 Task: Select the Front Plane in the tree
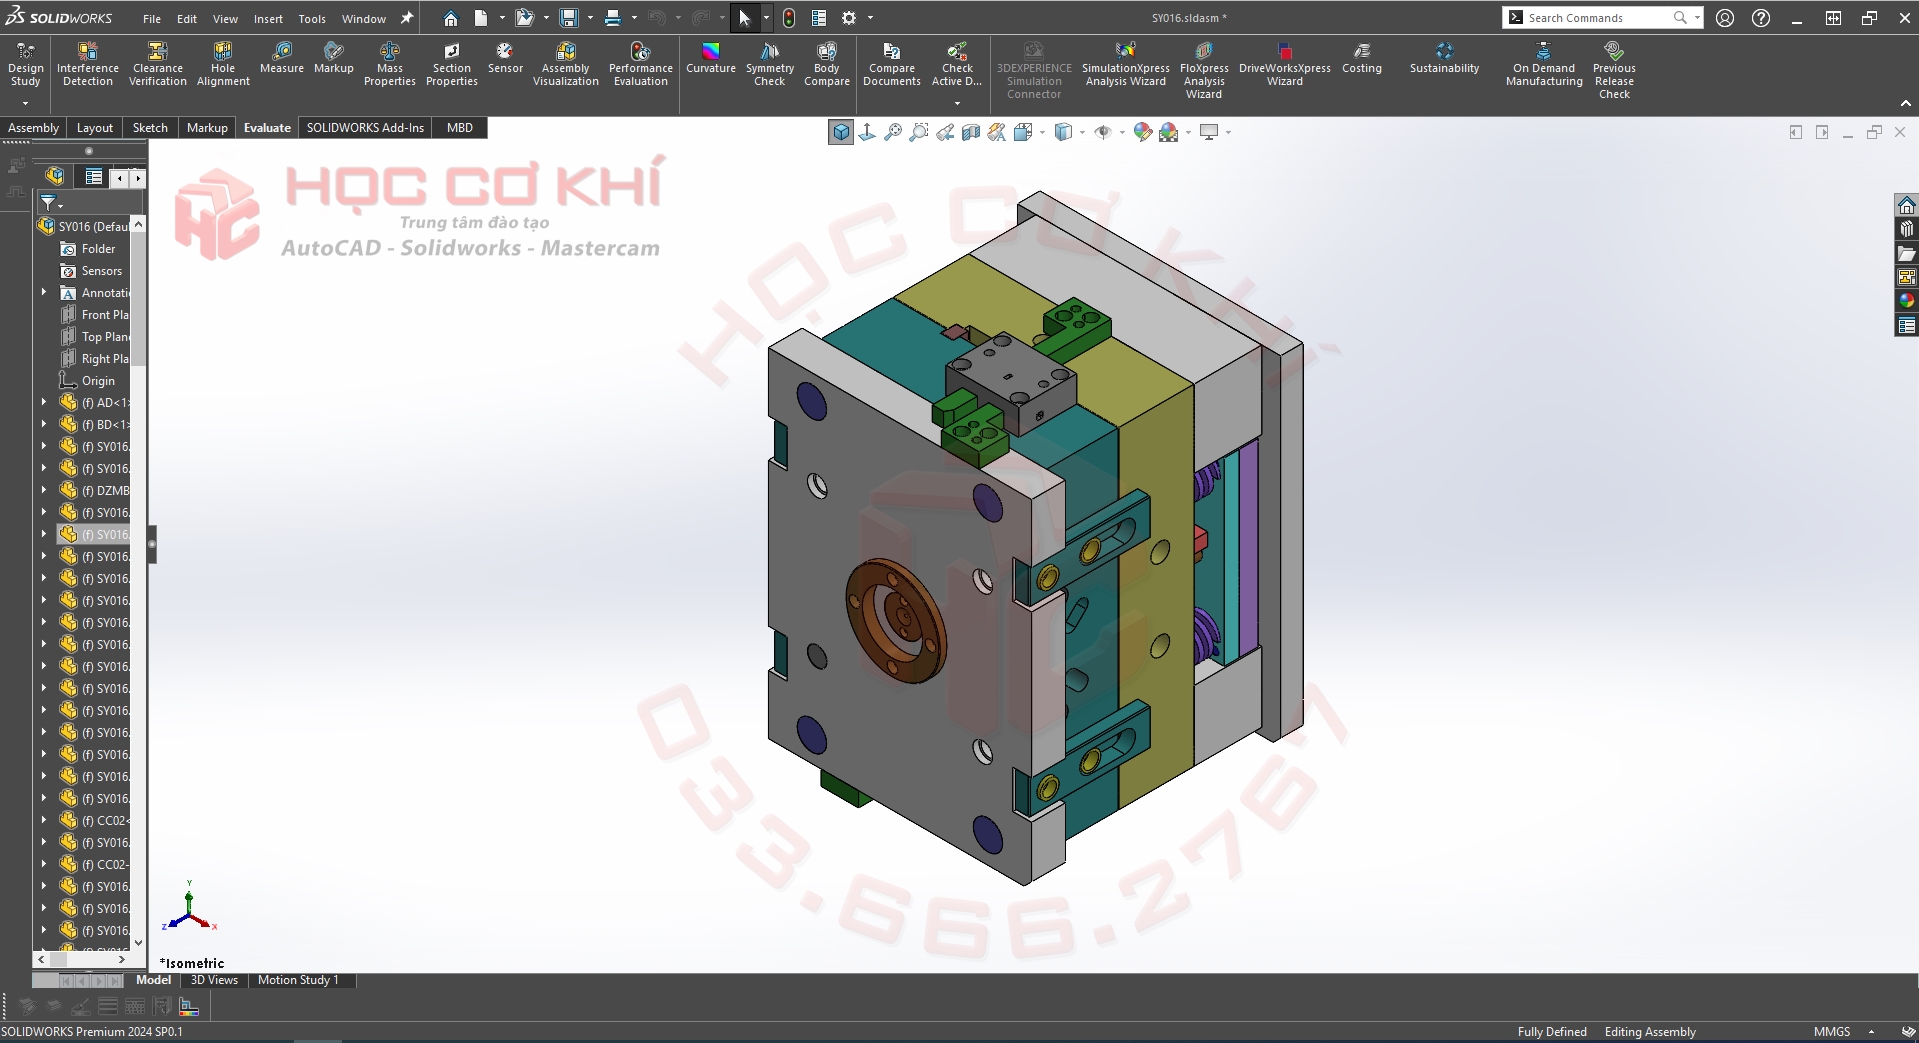click(x=94, y=315)
